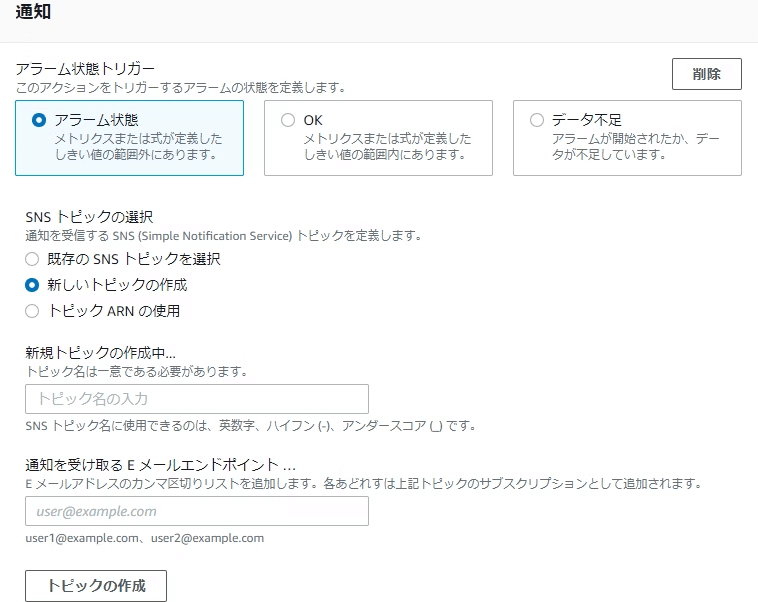Select the データ不足 trigger option
This screenshot has height=602, width=758.
coord(537,120)
